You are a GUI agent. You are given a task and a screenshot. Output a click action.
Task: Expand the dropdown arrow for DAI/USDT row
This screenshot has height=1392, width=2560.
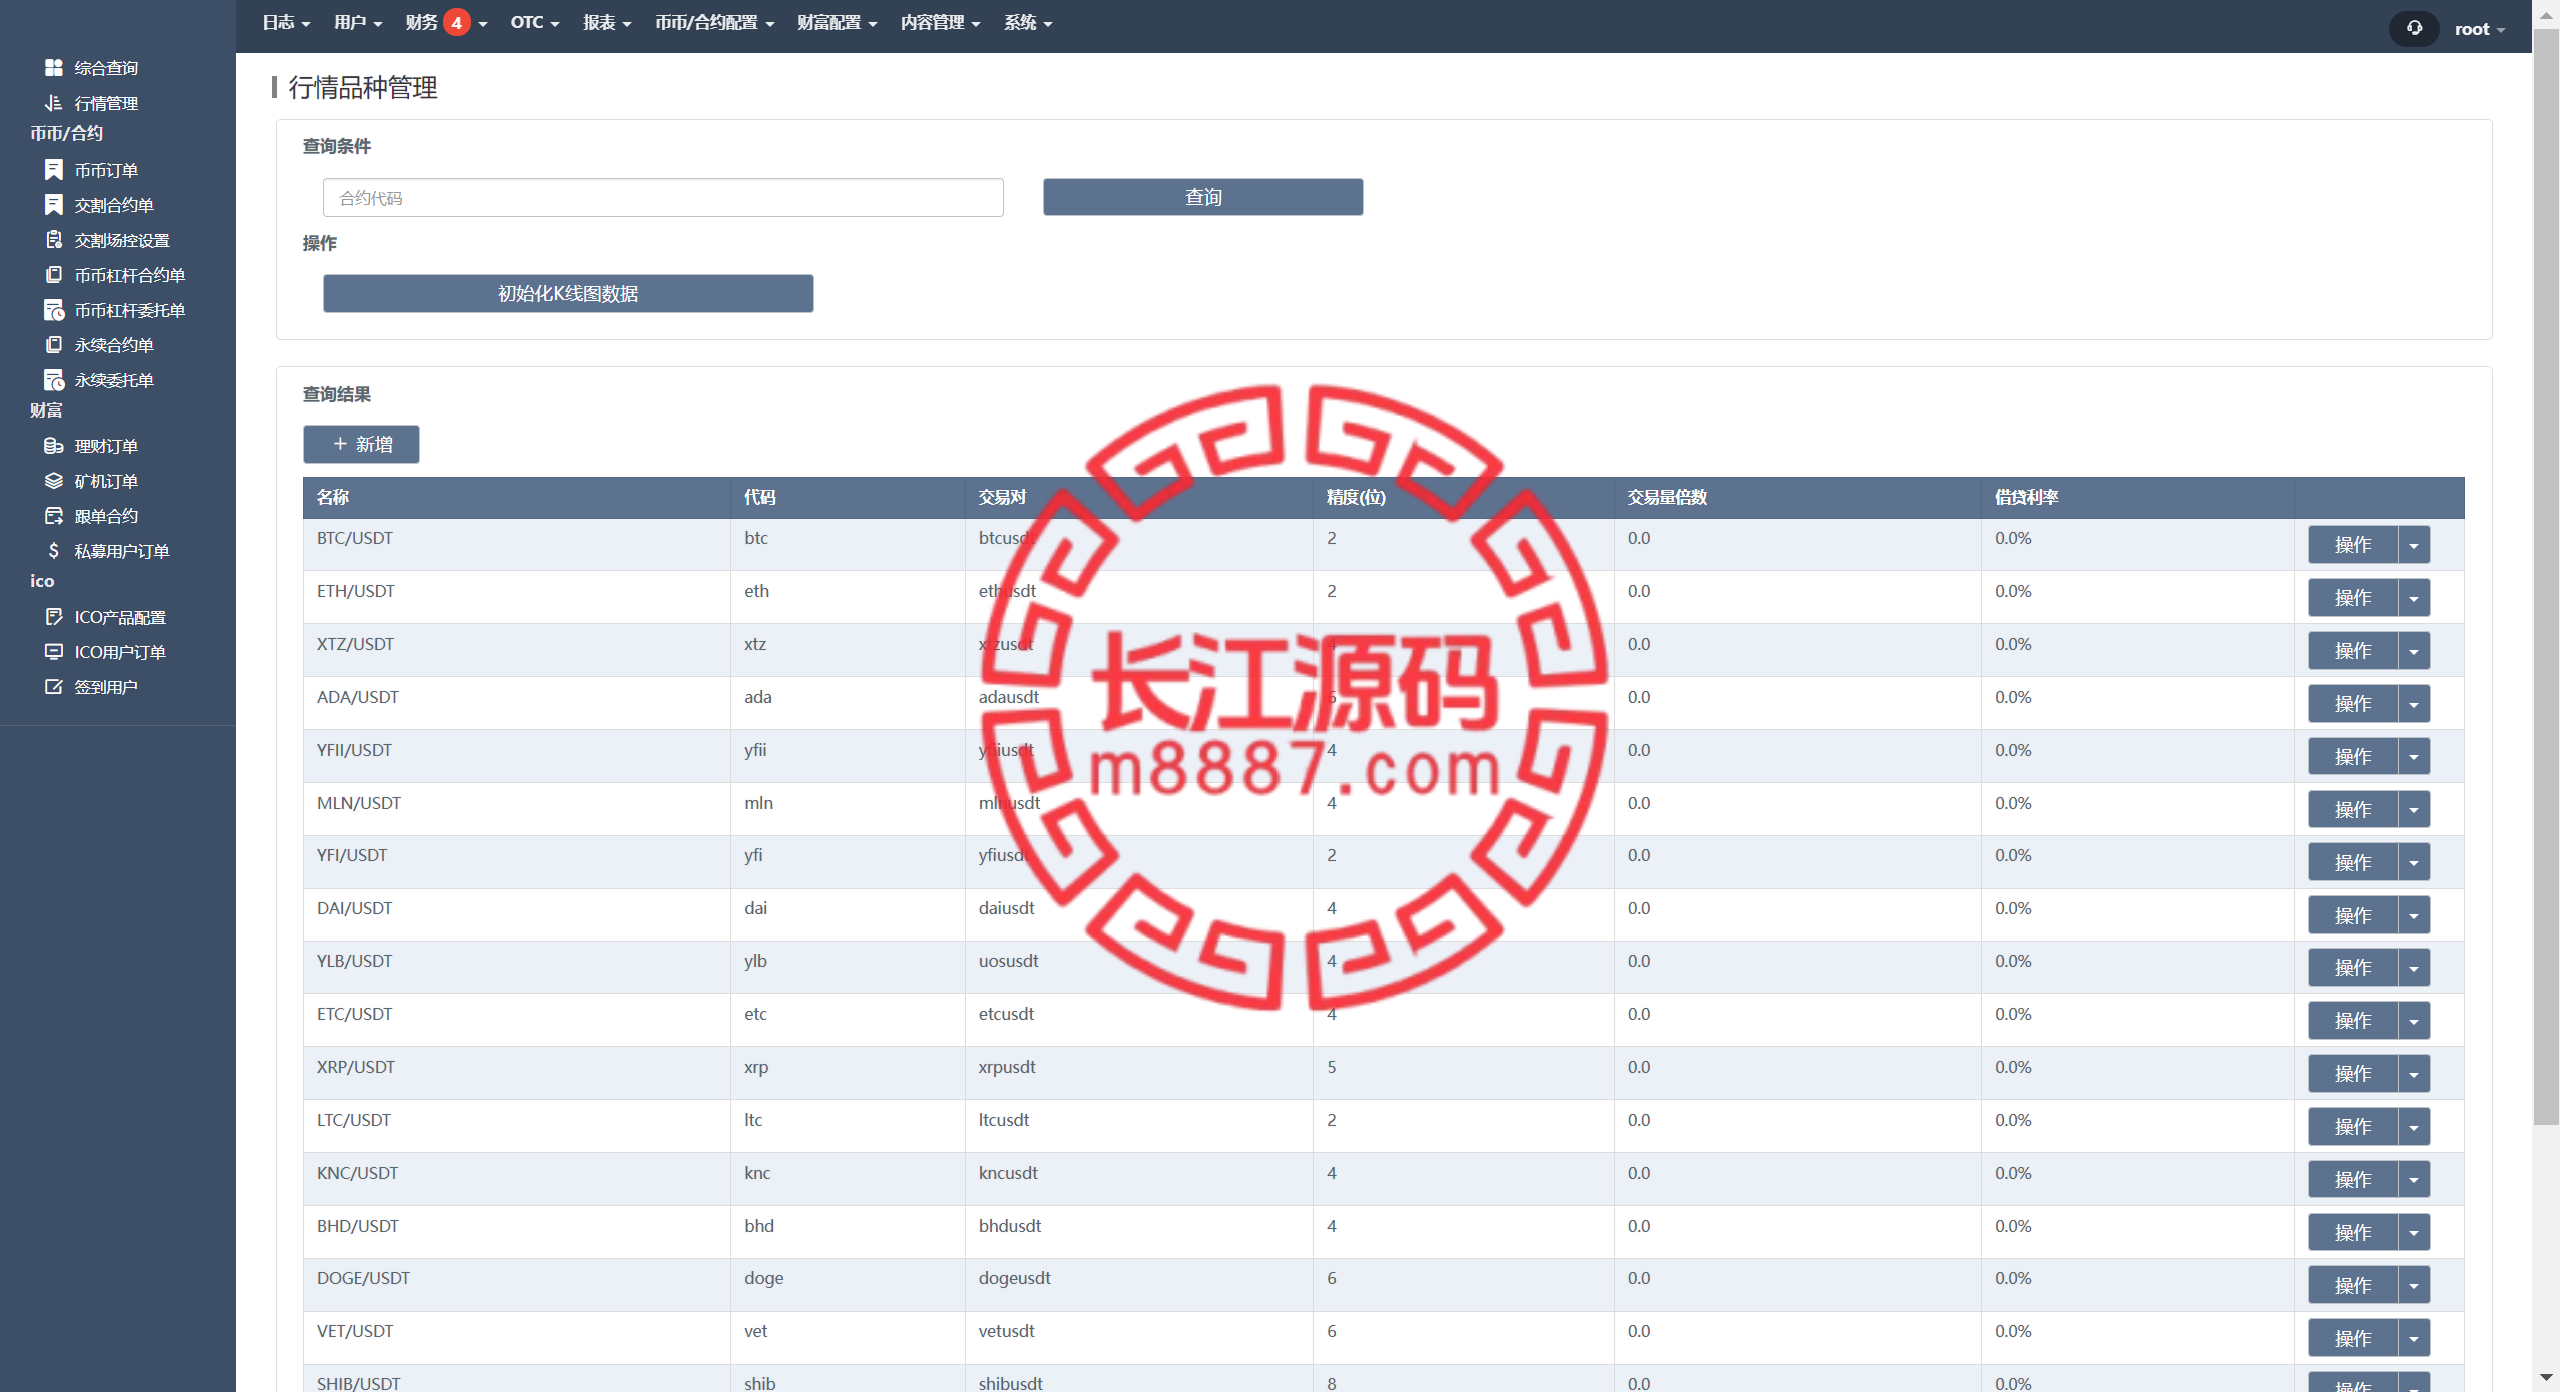click(2414, 915)
